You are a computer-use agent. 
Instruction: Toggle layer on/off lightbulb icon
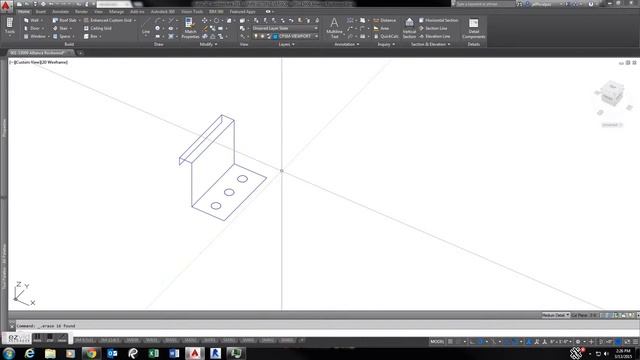point(256,36)
